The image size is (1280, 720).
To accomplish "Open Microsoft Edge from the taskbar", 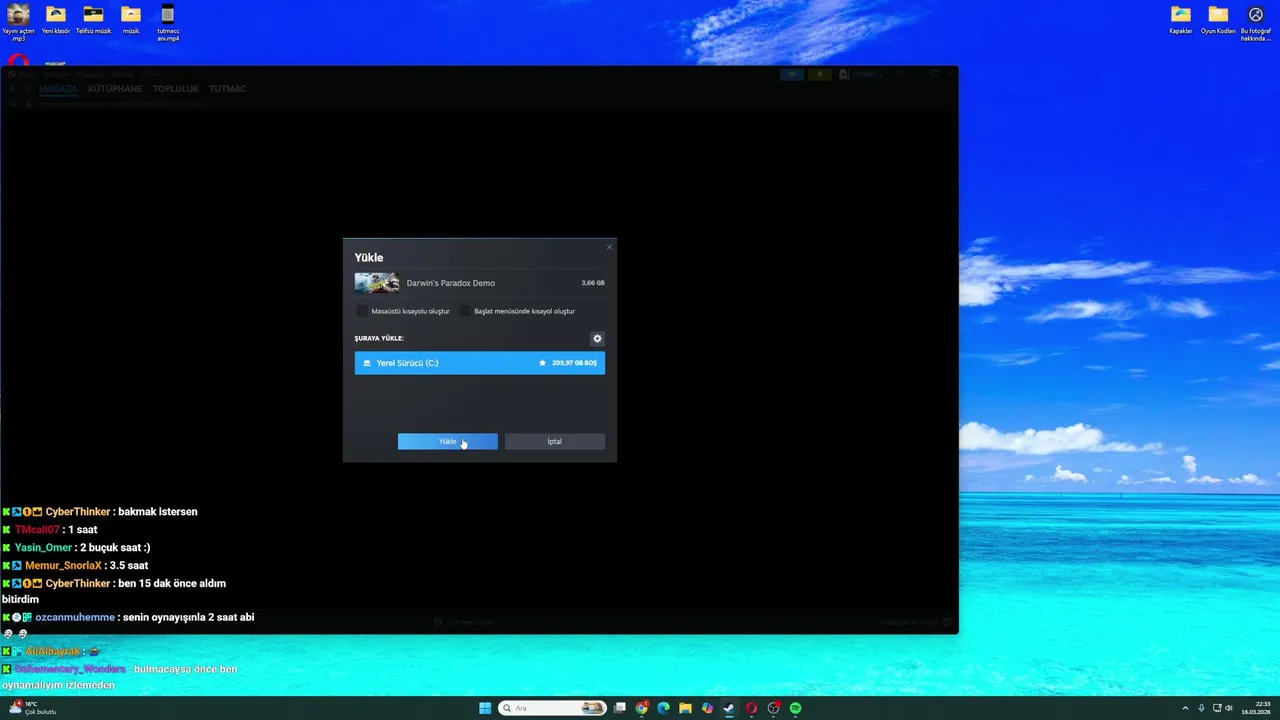I will (x=663, y=708).
